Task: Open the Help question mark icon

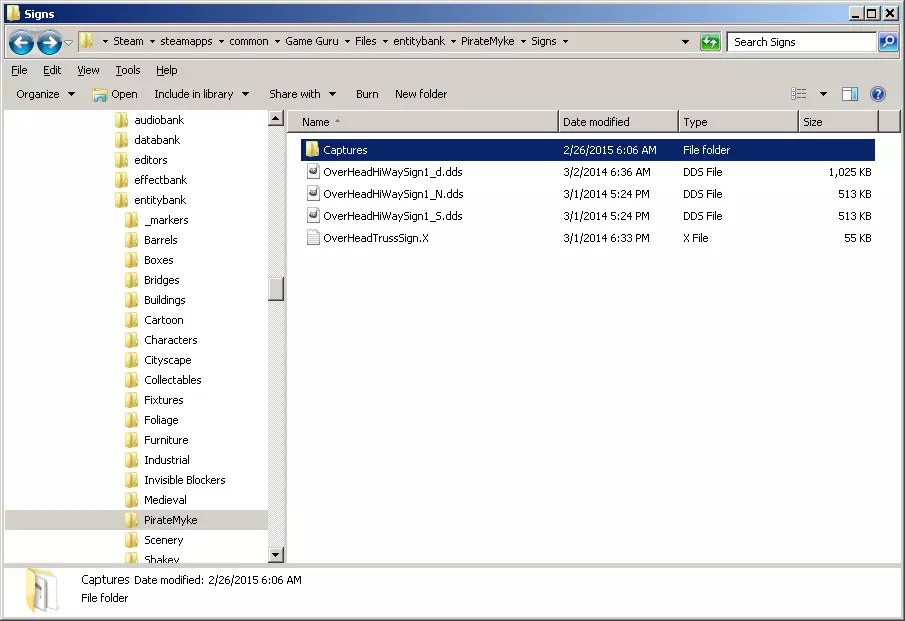Action: point(878,94)
